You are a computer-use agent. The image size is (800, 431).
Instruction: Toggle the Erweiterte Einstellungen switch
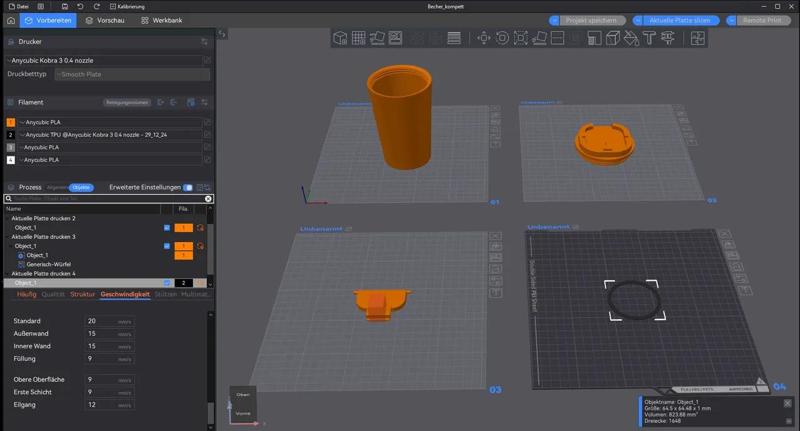point(188,187)
